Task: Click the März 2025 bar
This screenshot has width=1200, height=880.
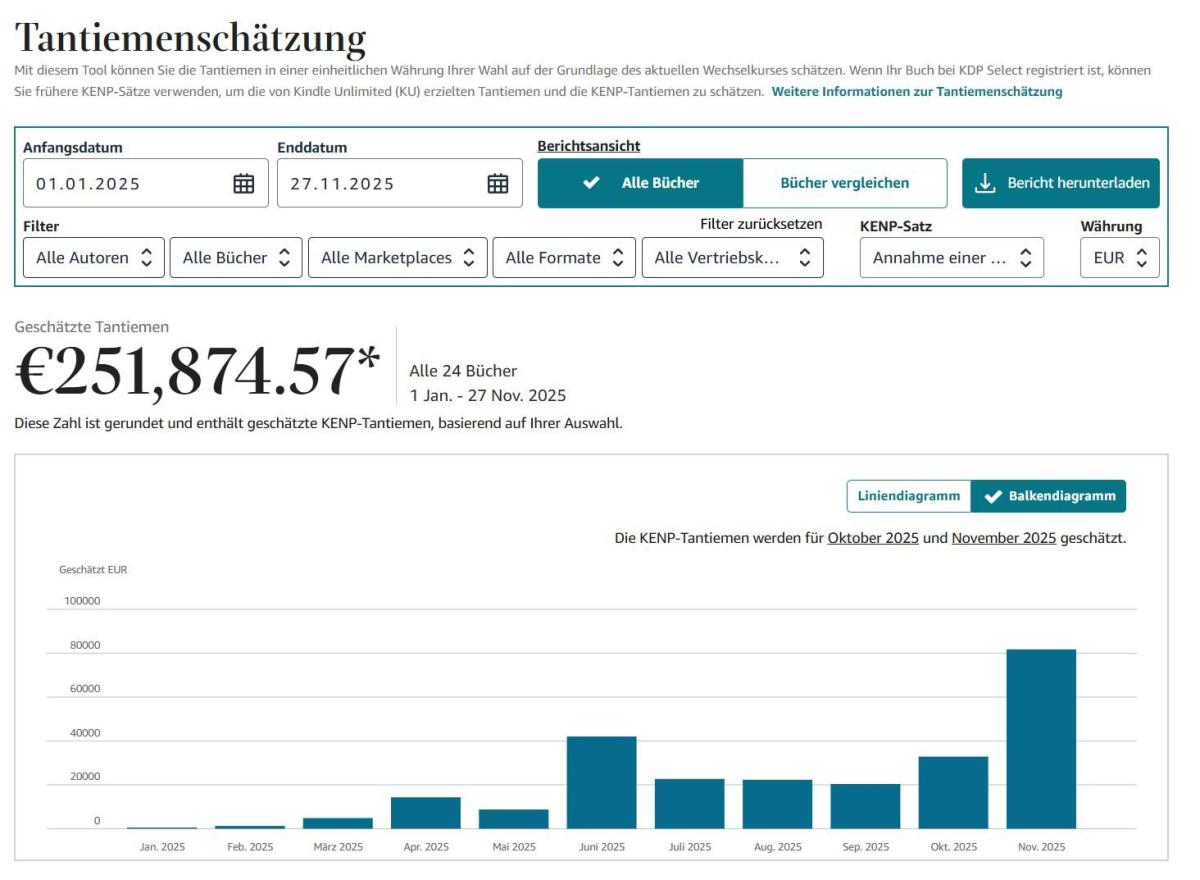Action: coord(338,823)
